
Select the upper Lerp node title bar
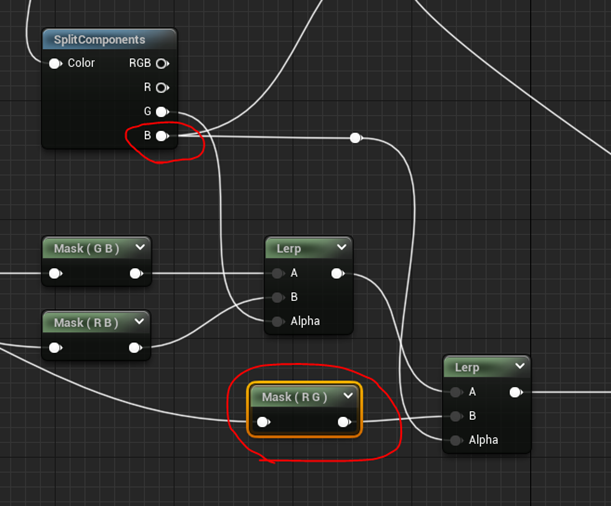tap(309, 248)
